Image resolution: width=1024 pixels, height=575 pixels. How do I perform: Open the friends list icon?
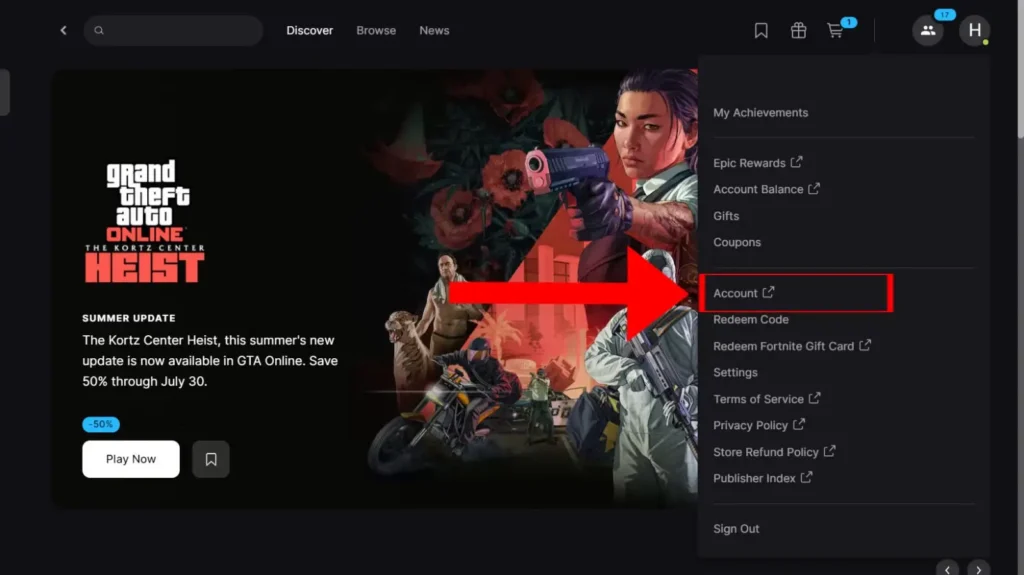(928, 30)
